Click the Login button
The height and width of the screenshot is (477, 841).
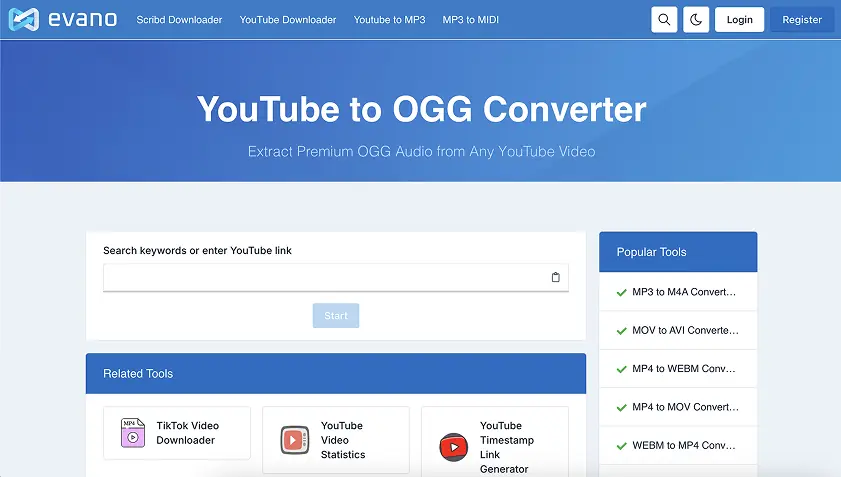(x=740, y=20)
